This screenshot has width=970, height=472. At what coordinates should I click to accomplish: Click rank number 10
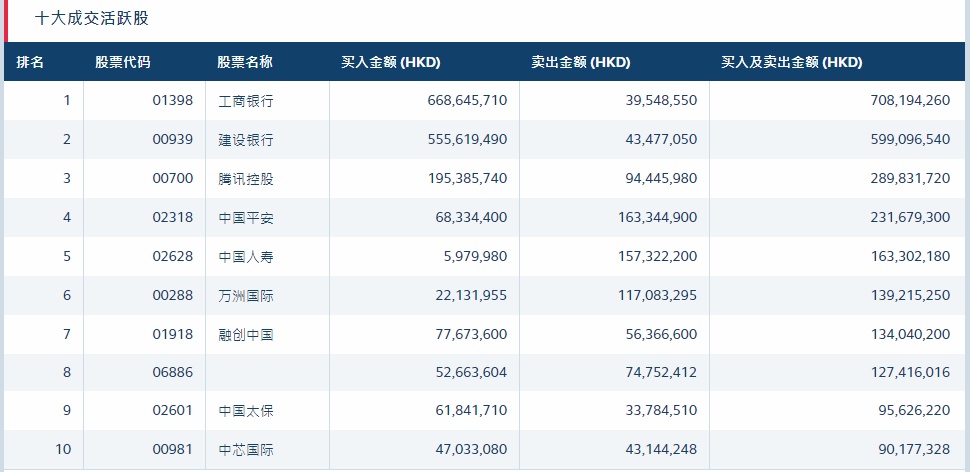tap(63, 449)
